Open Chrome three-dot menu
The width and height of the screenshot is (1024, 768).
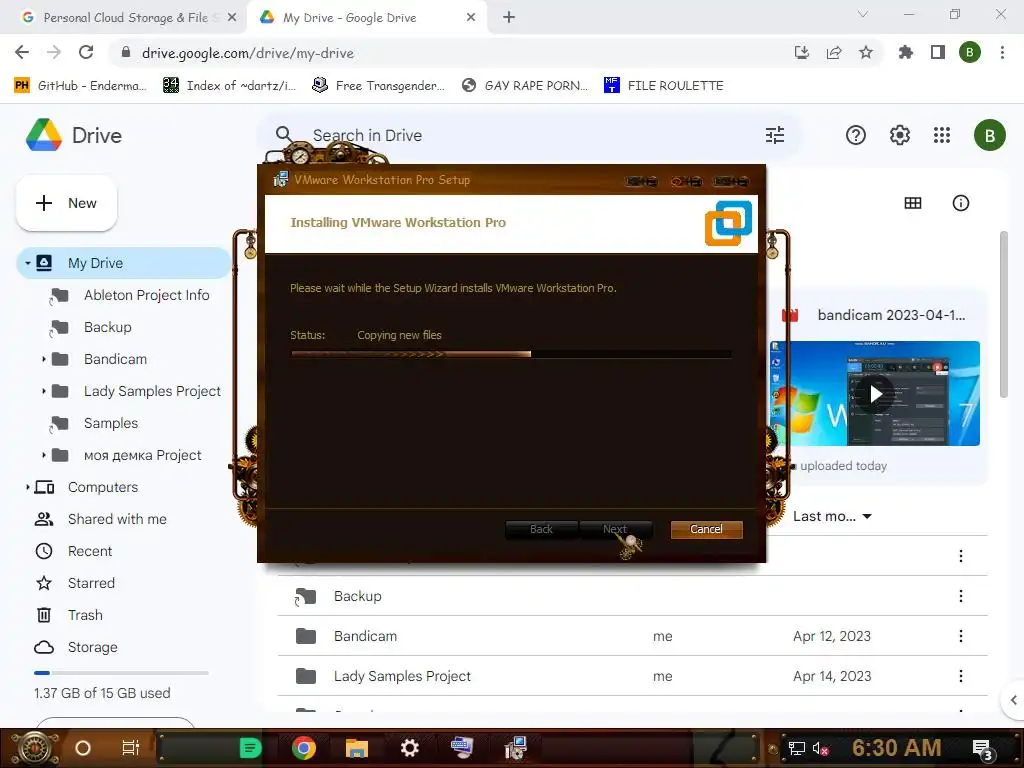1002,52
